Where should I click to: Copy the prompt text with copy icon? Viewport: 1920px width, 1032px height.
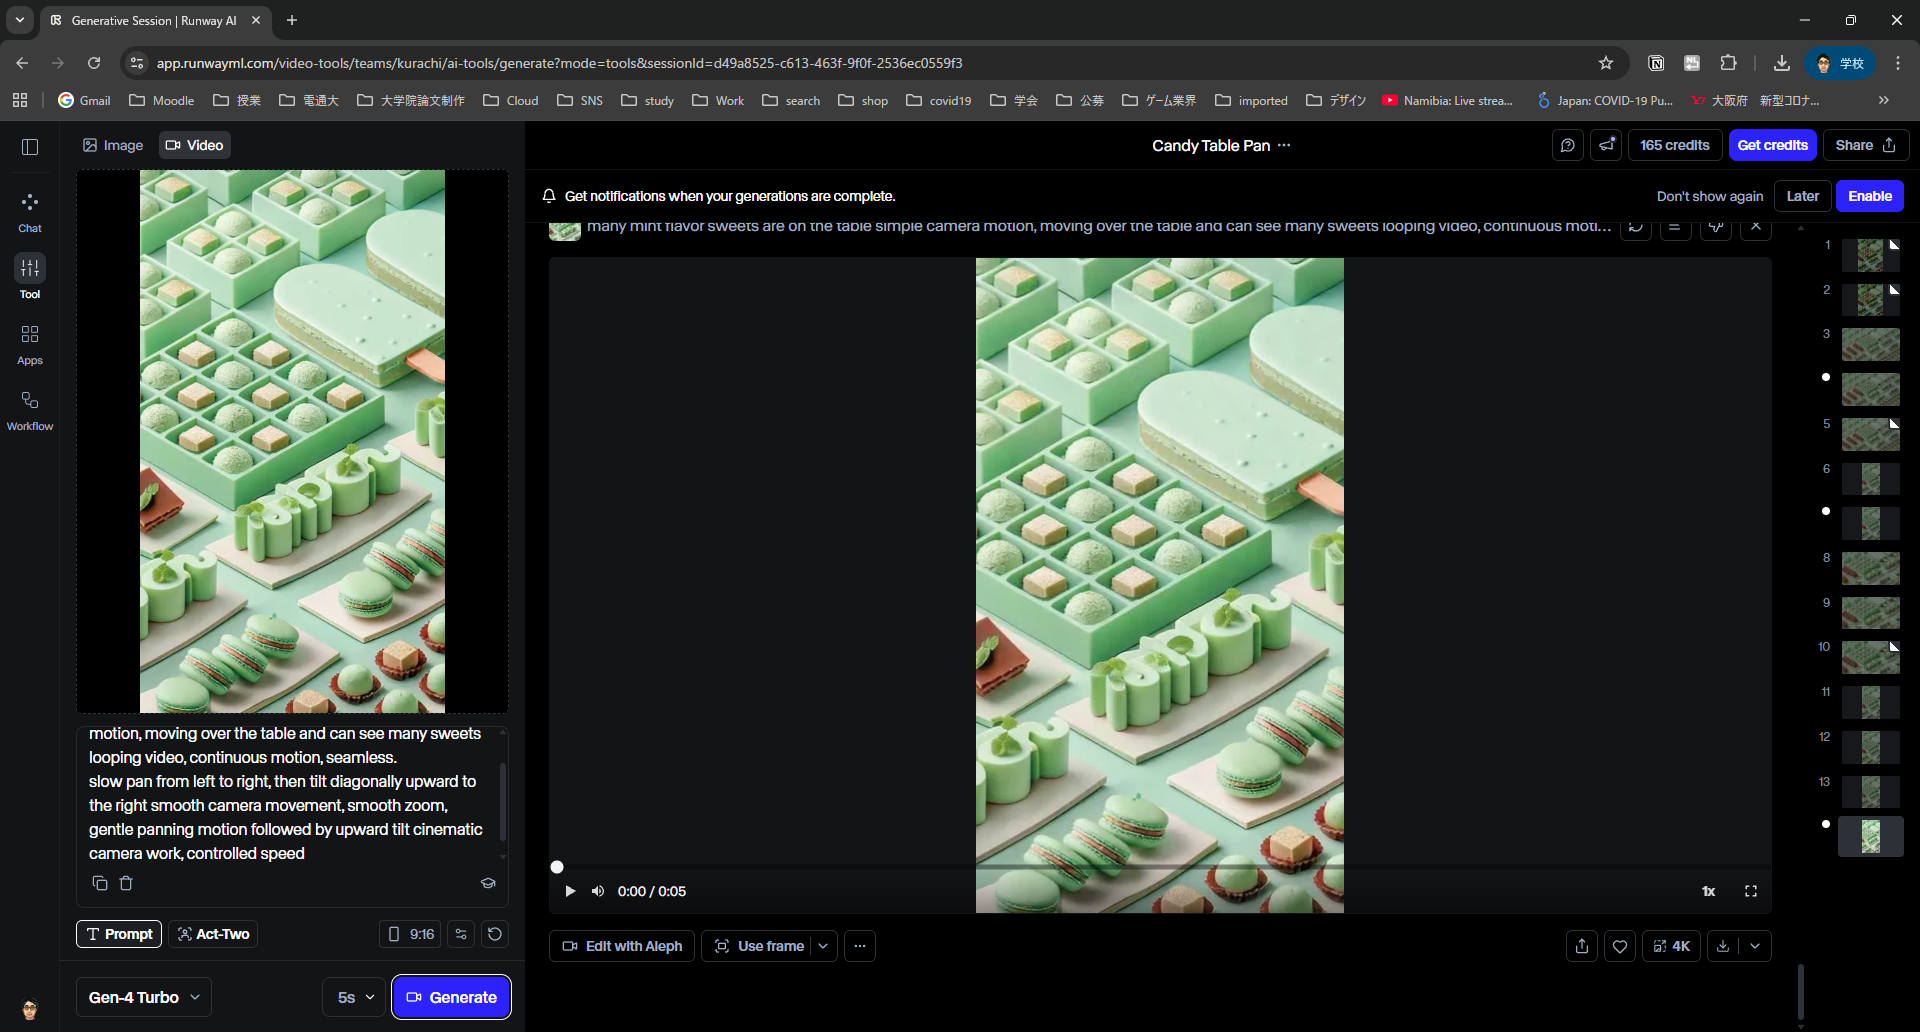[x=100, y=883]
